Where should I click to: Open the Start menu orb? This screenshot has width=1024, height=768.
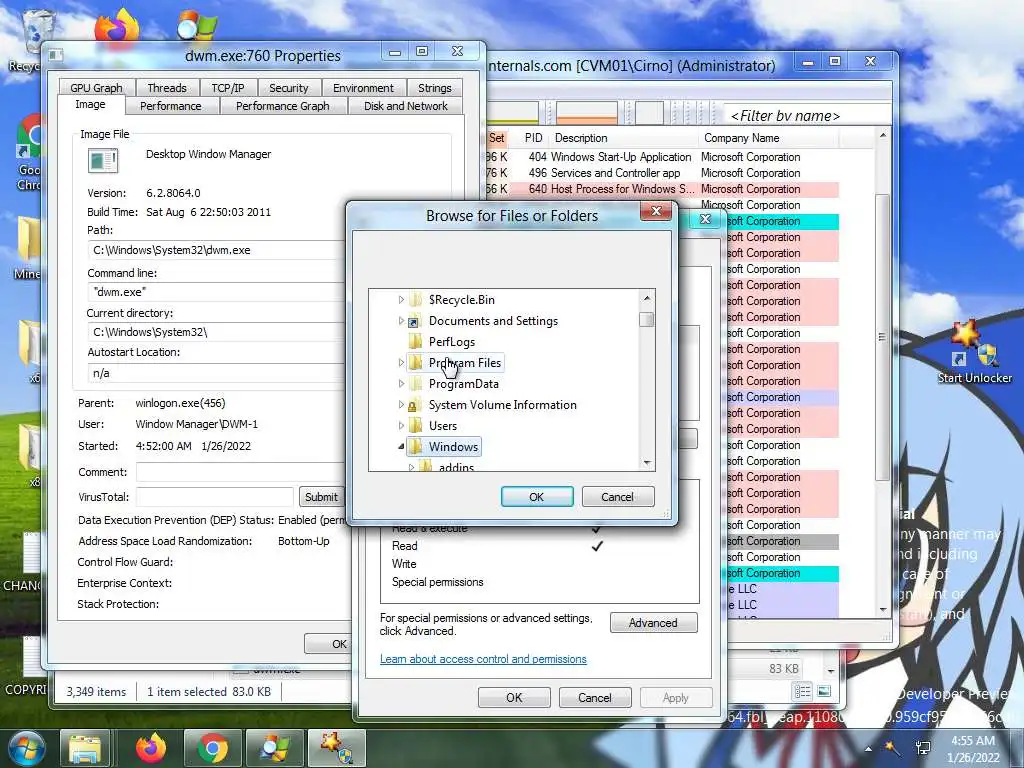(25, 748)
